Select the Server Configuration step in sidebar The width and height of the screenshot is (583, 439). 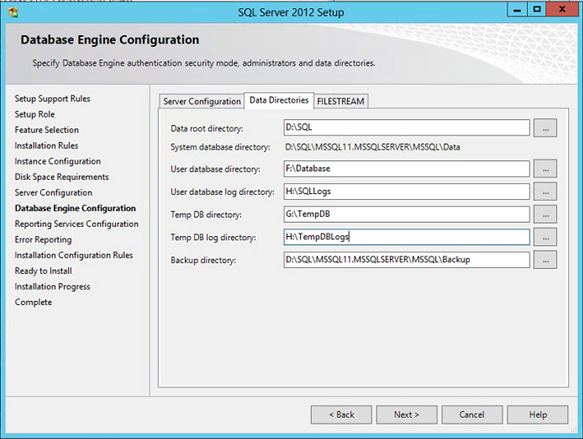click(x=54, y=193)
